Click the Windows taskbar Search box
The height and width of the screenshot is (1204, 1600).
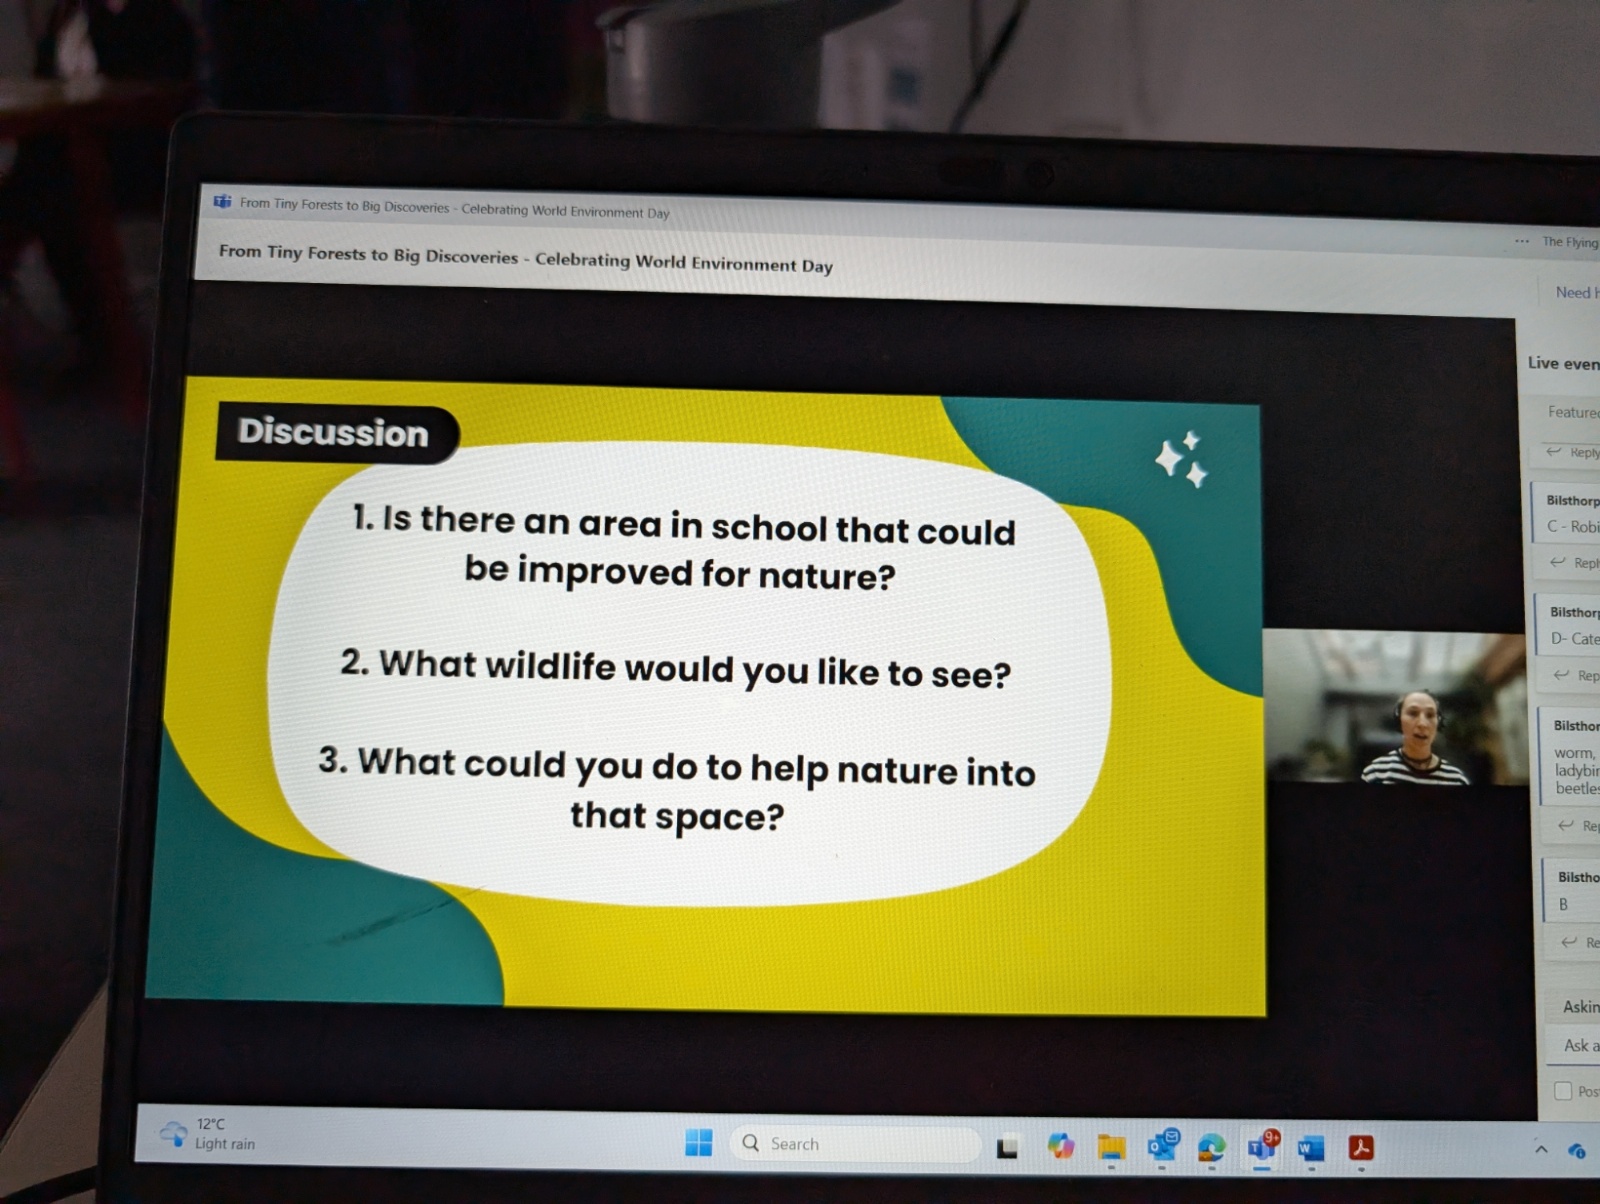pyautogui.click(x=855, y=1143)
